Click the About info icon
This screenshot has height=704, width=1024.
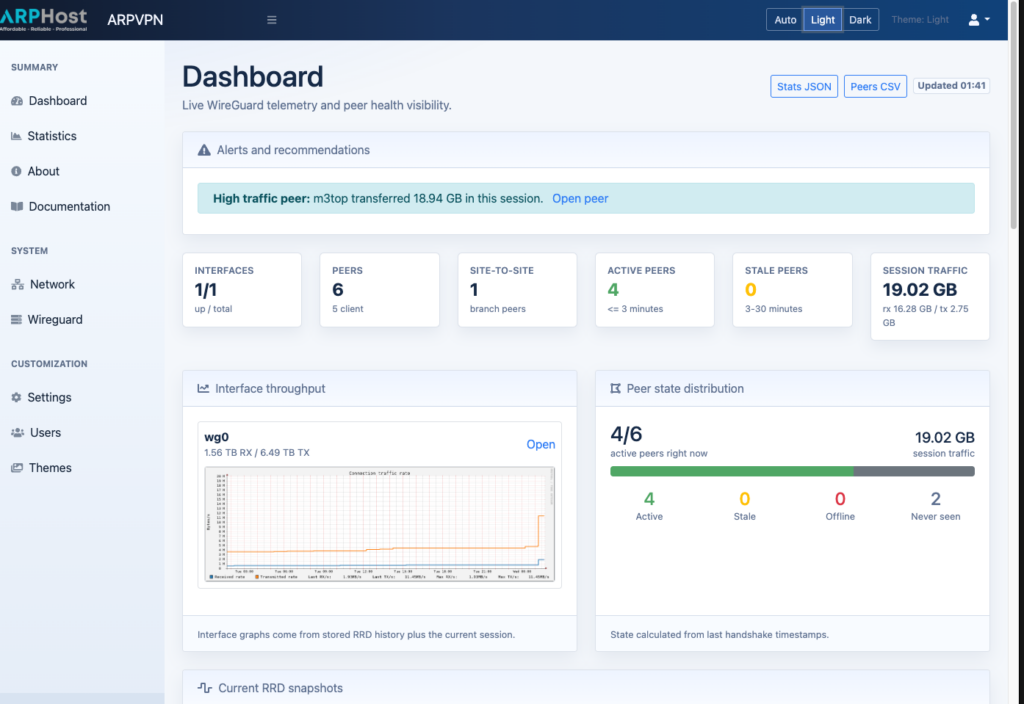[18, 171]
